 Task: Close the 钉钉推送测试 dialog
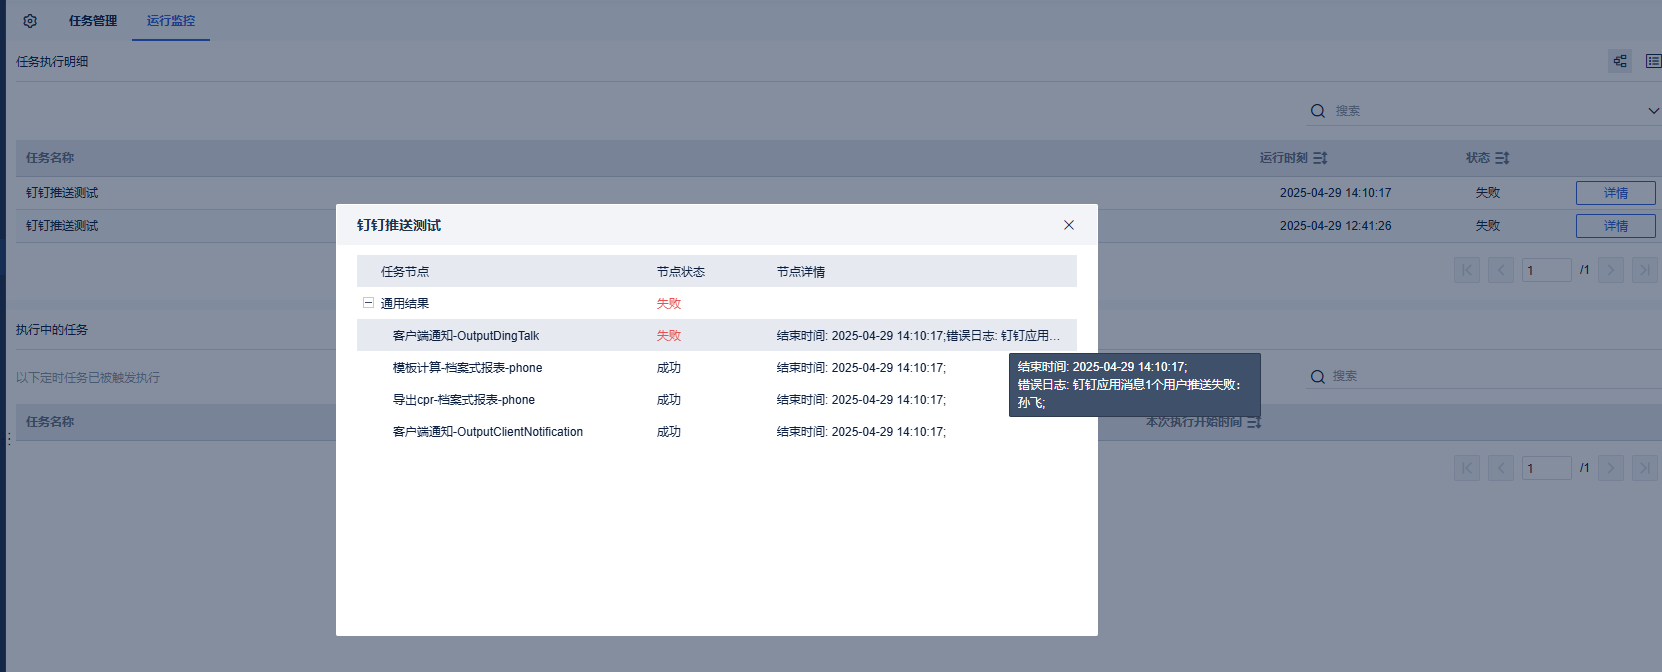click(1069, 225)
